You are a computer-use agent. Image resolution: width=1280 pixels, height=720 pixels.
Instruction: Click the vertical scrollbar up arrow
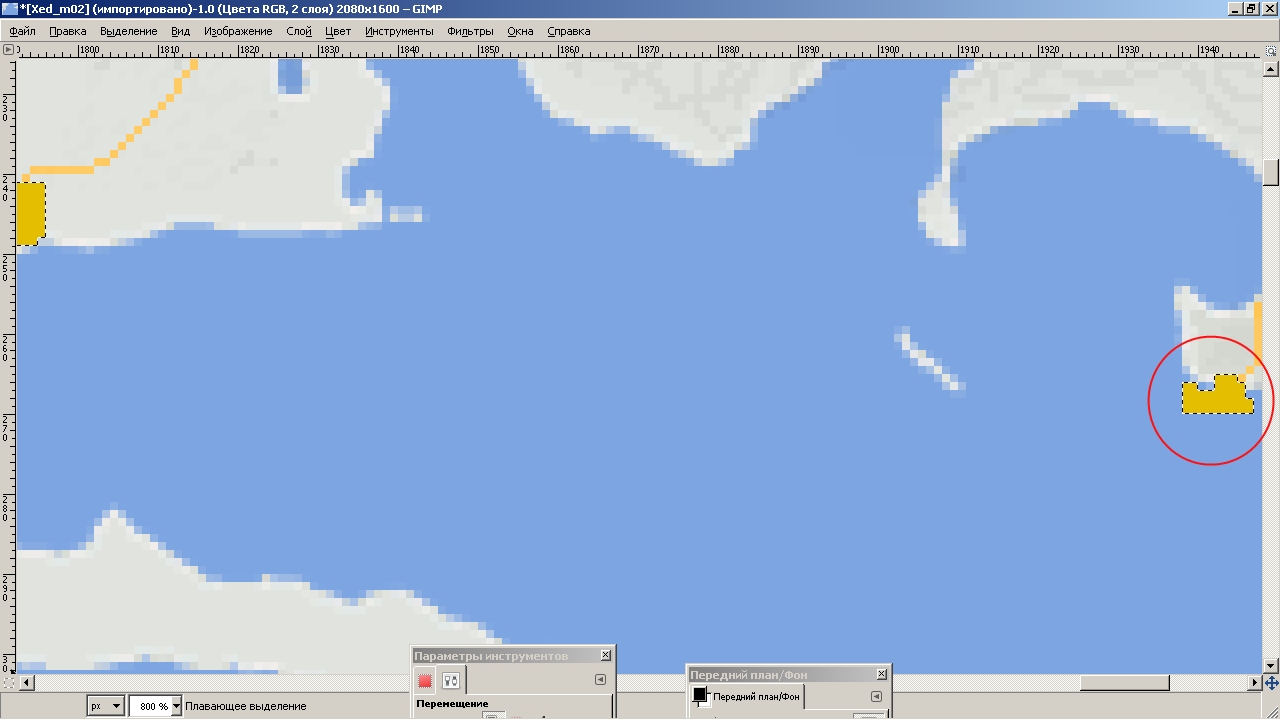1271,68
